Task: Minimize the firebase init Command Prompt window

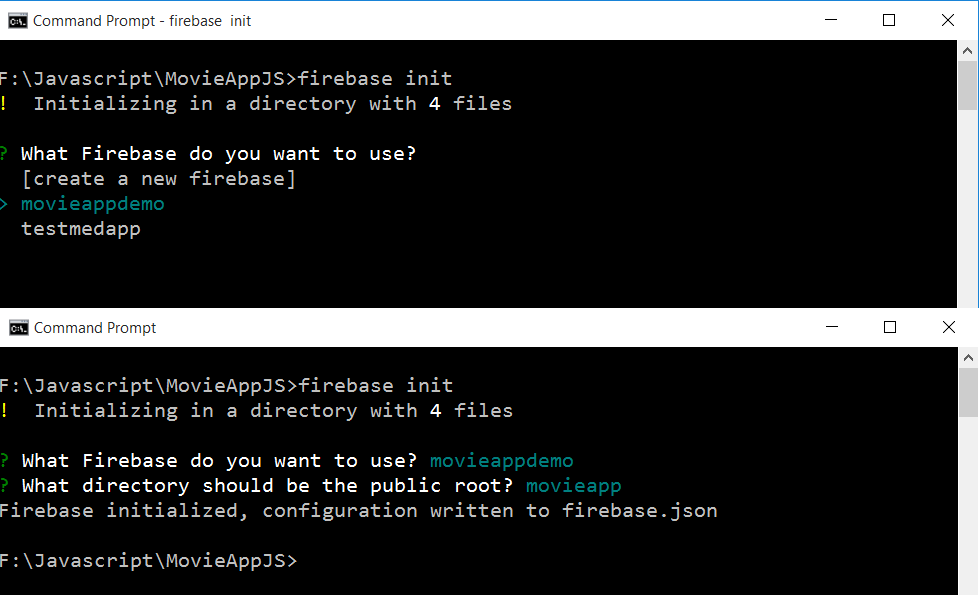Action: click(831, 20)
